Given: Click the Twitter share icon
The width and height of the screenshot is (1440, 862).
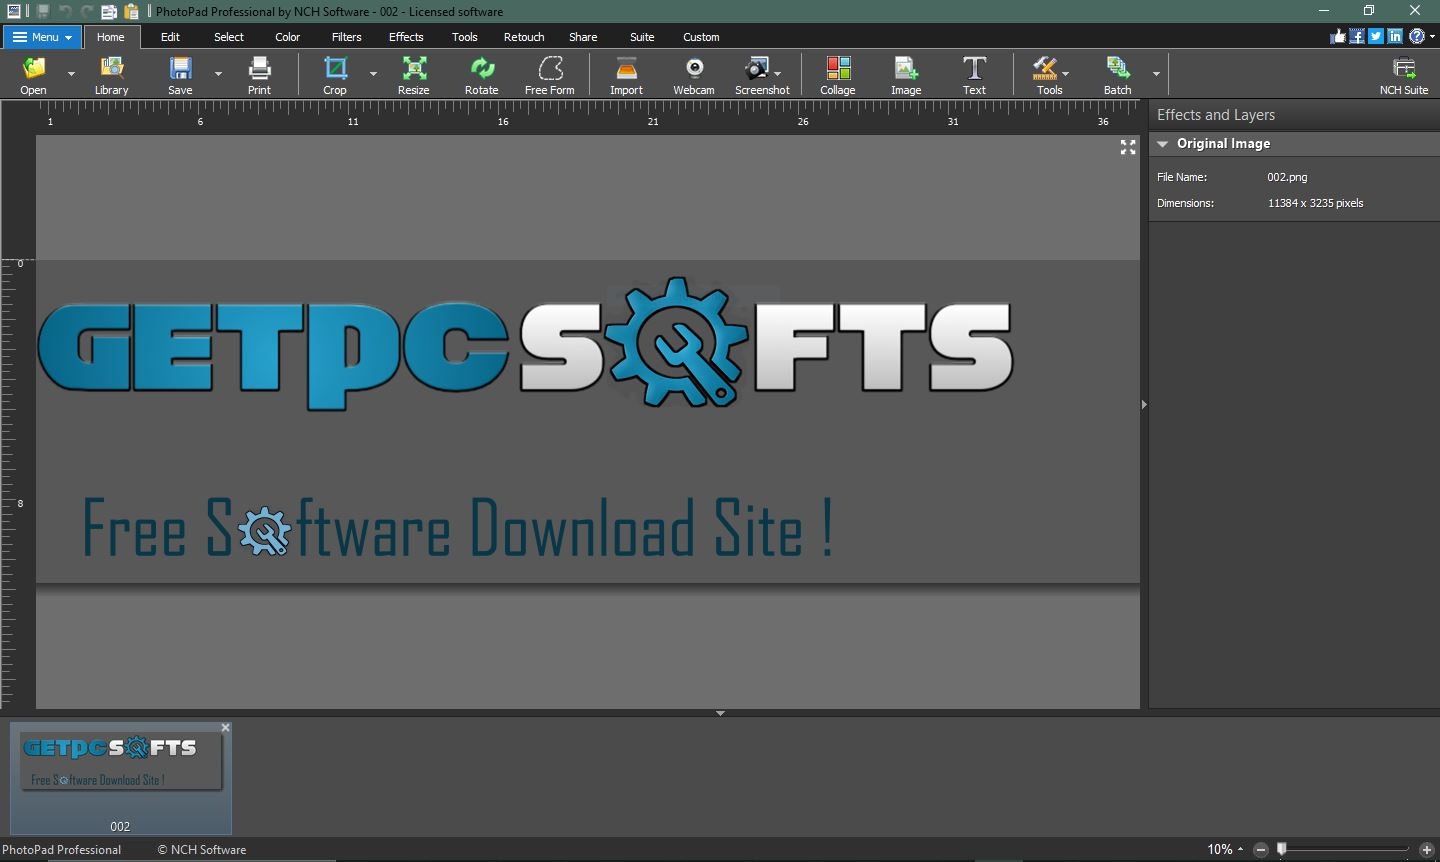Looking at the screenshot, I should pos(1376,36).
